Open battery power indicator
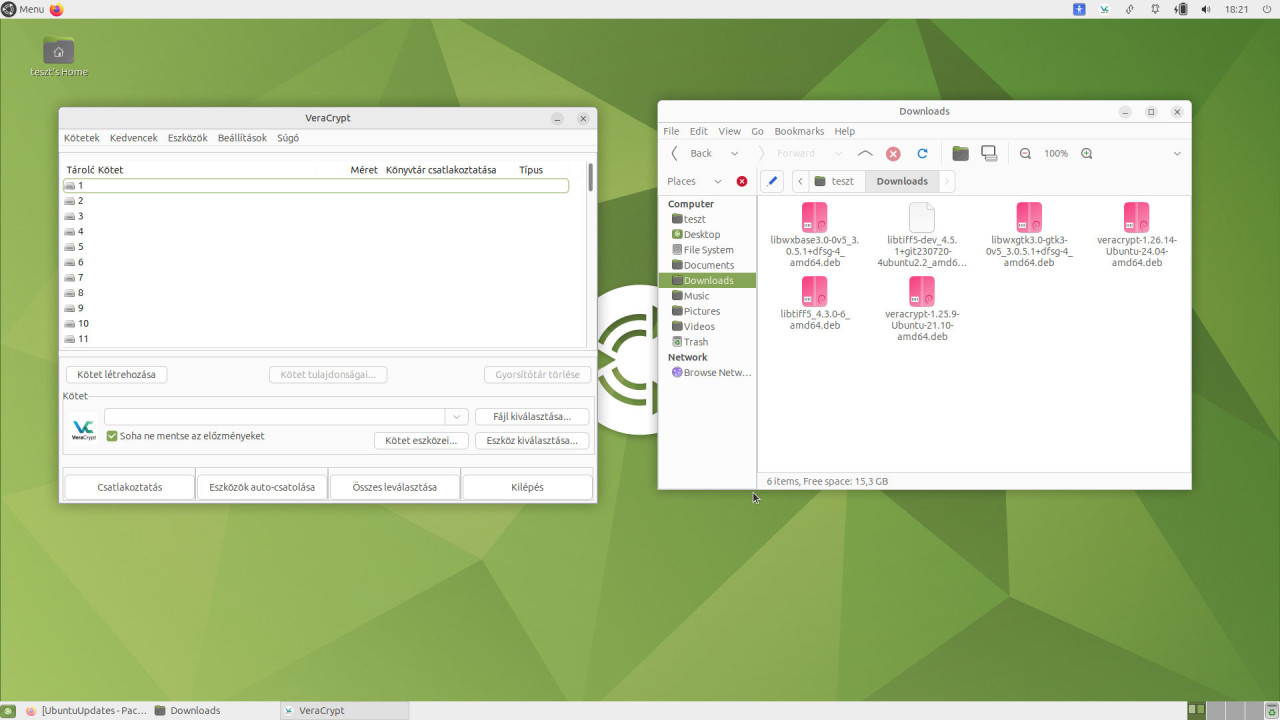The width and height of the screenshot is (1280, 720). pyautogui.click(x=1181, y=9)
